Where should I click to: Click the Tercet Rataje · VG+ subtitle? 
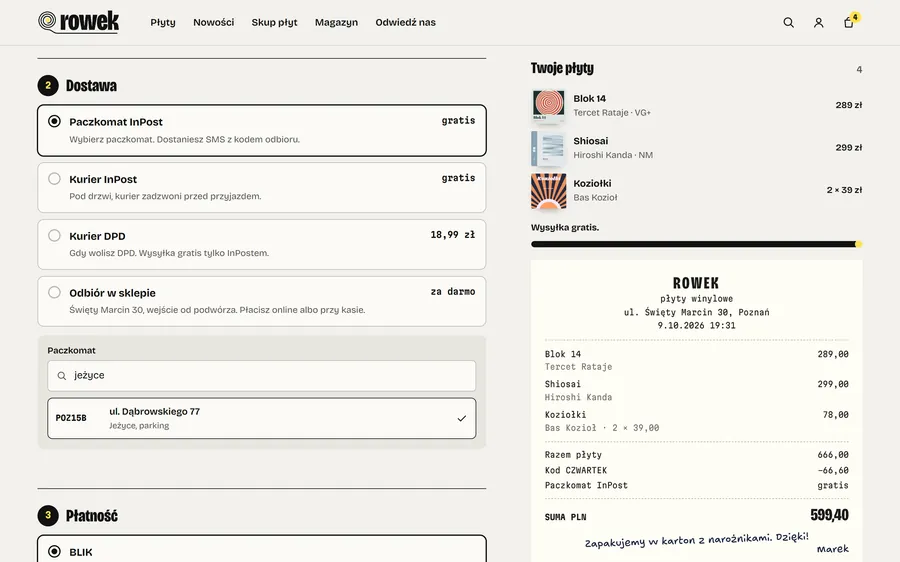612,113
